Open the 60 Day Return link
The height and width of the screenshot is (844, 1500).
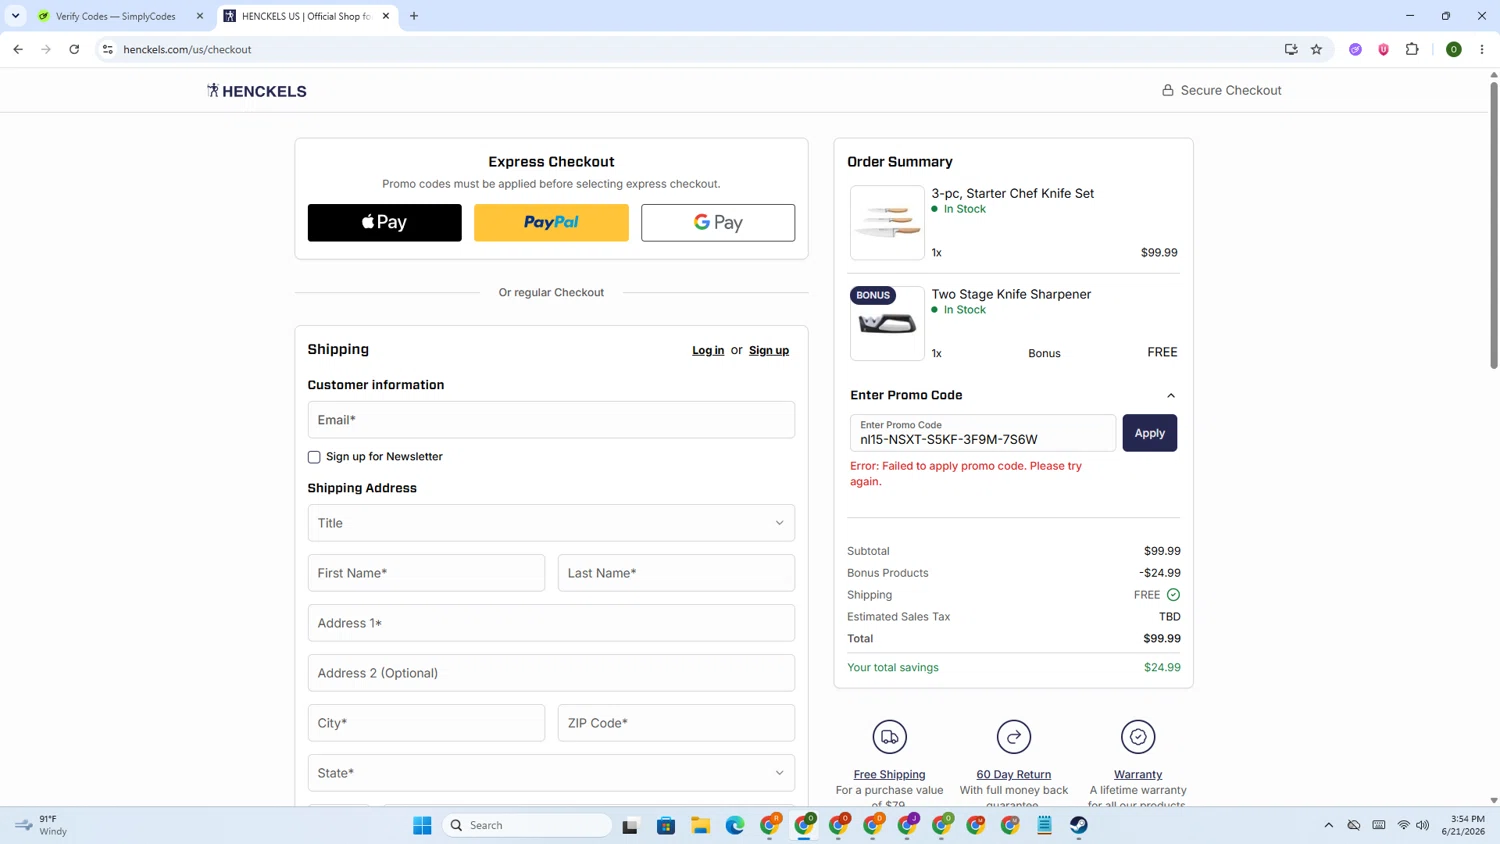1013,774
